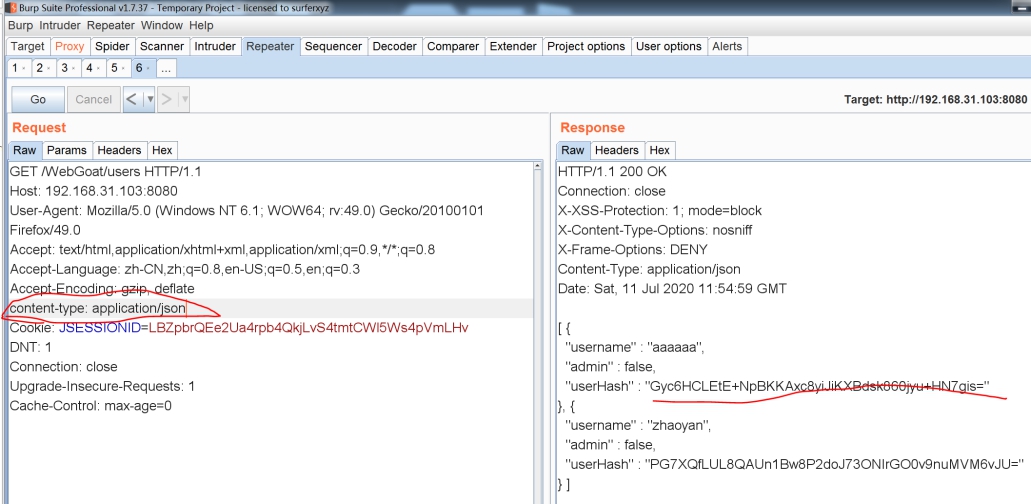Switch to the Target tab
Screen dimensions: 1031x504
28,47
